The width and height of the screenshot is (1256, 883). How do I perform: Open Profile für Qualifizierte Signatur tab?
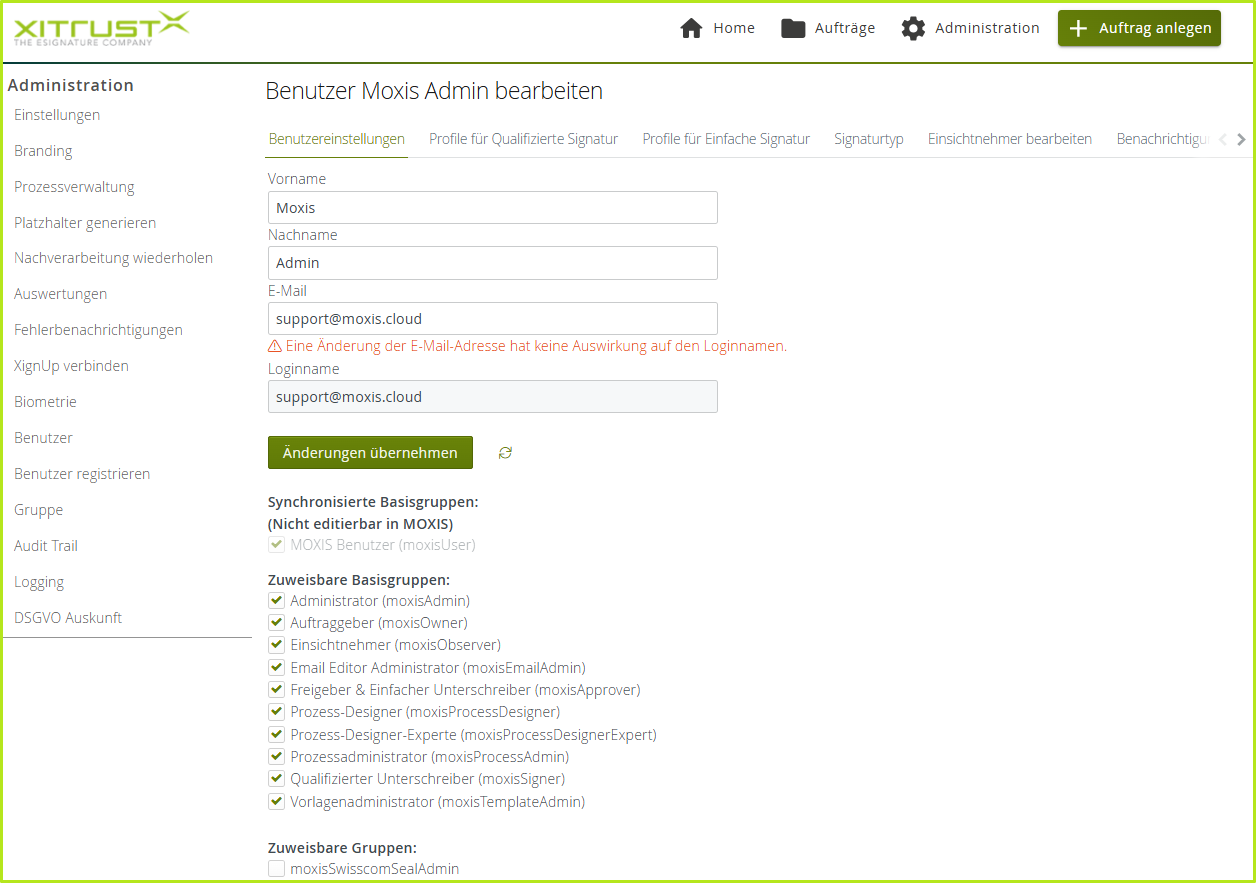pos(523,139)
